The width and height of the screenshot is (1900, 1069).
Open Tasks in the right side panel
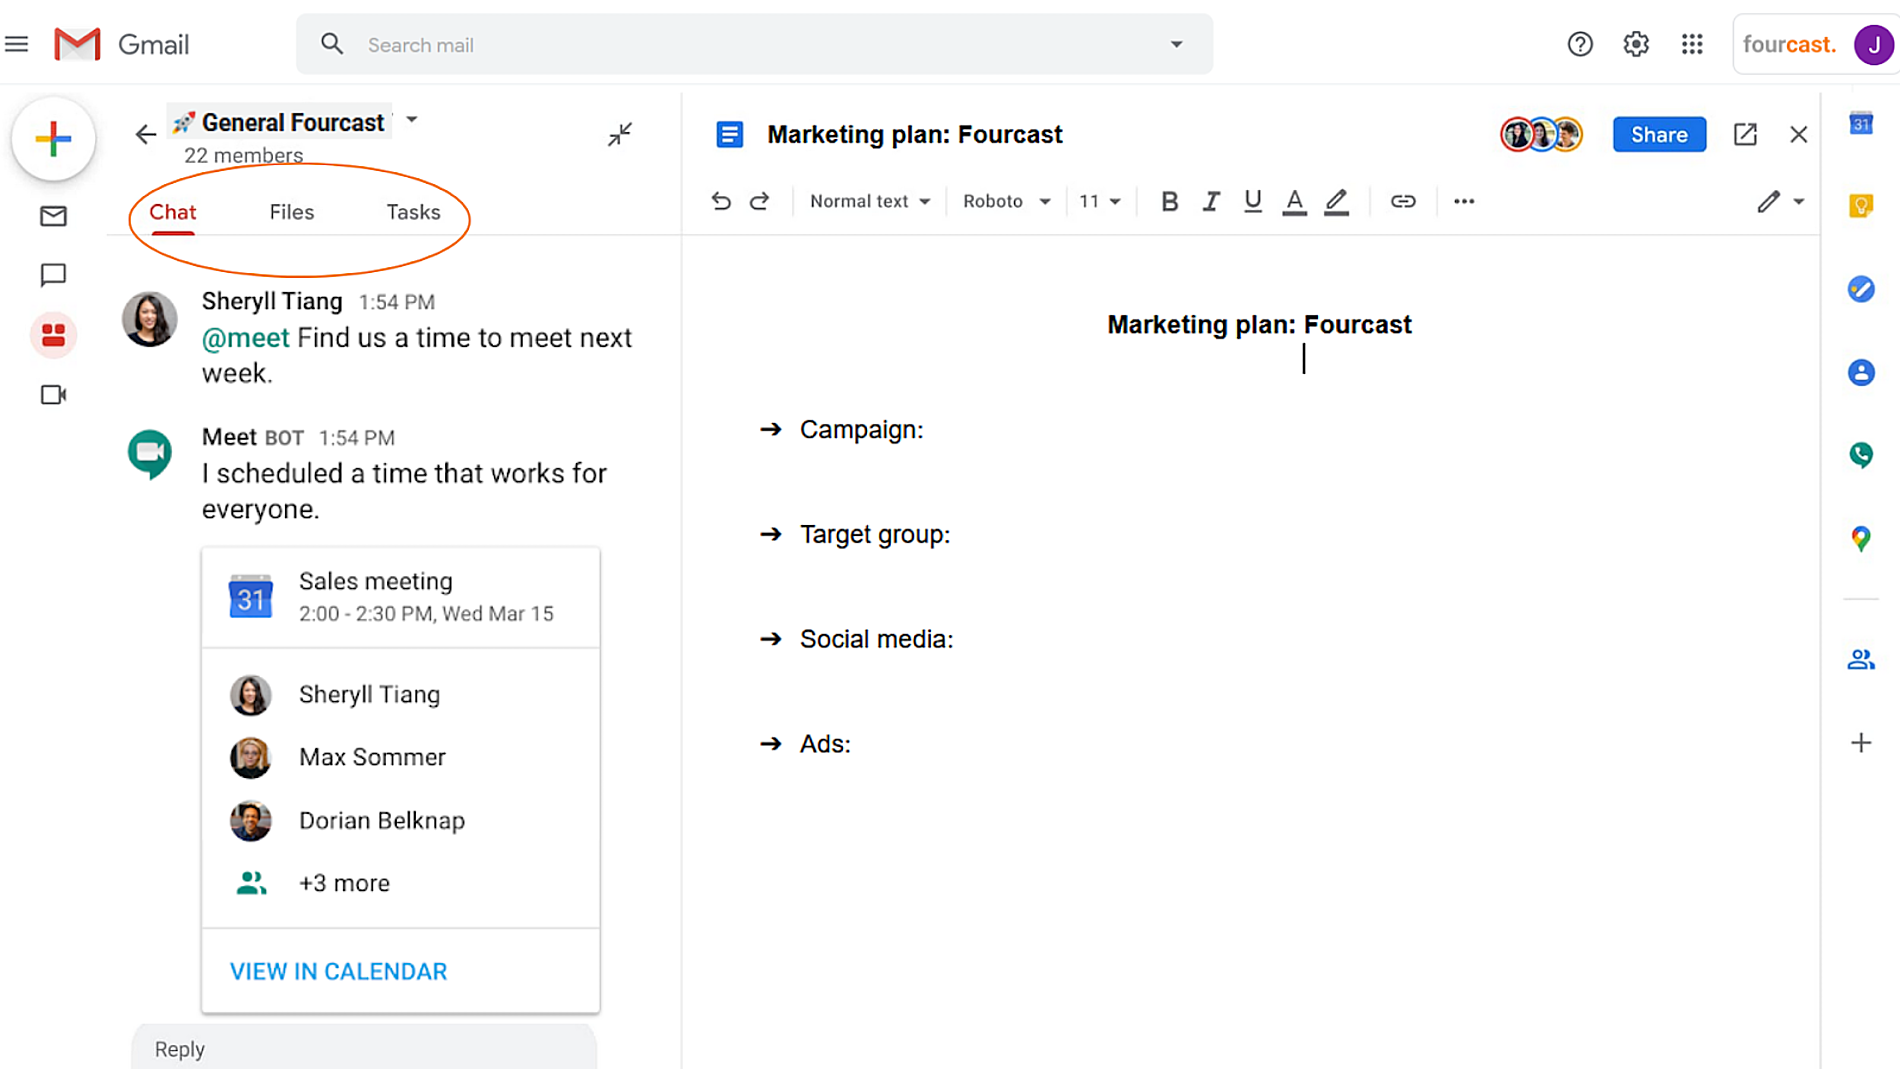click(1861, 289)
